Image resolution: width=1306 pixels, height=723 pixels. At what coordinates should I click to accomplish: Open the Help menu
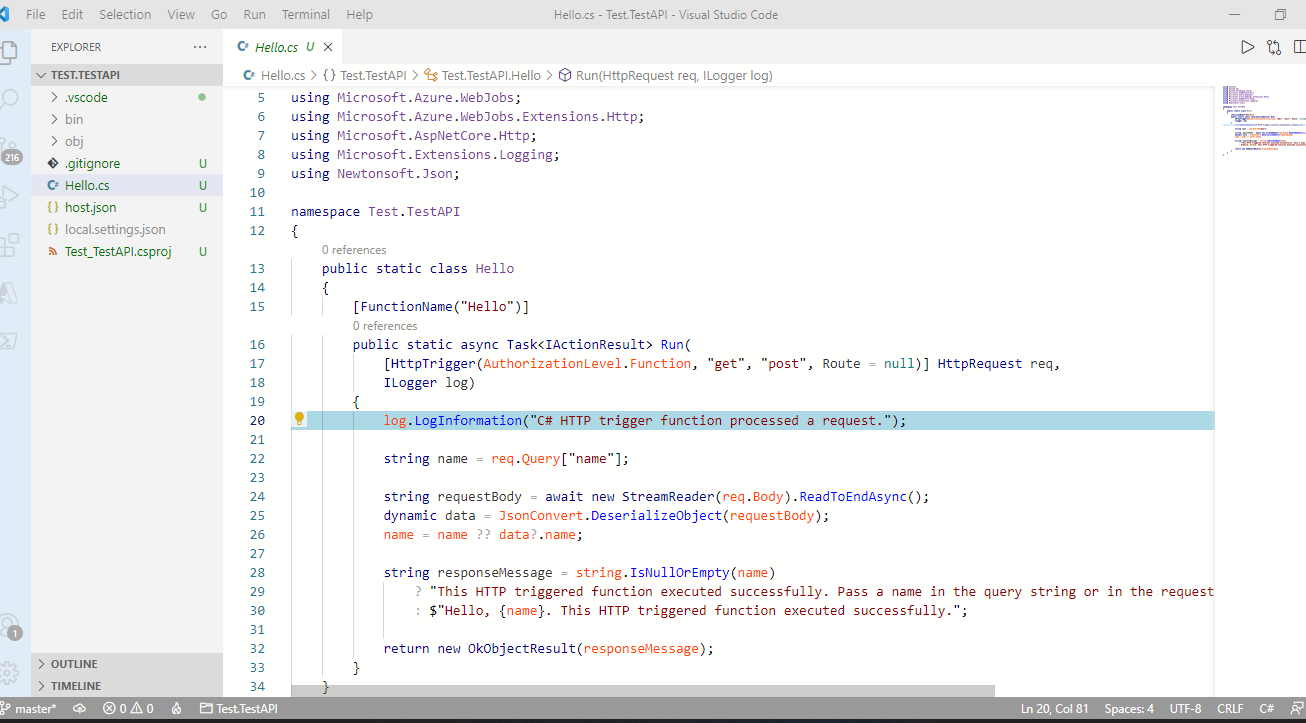(359, 14)
